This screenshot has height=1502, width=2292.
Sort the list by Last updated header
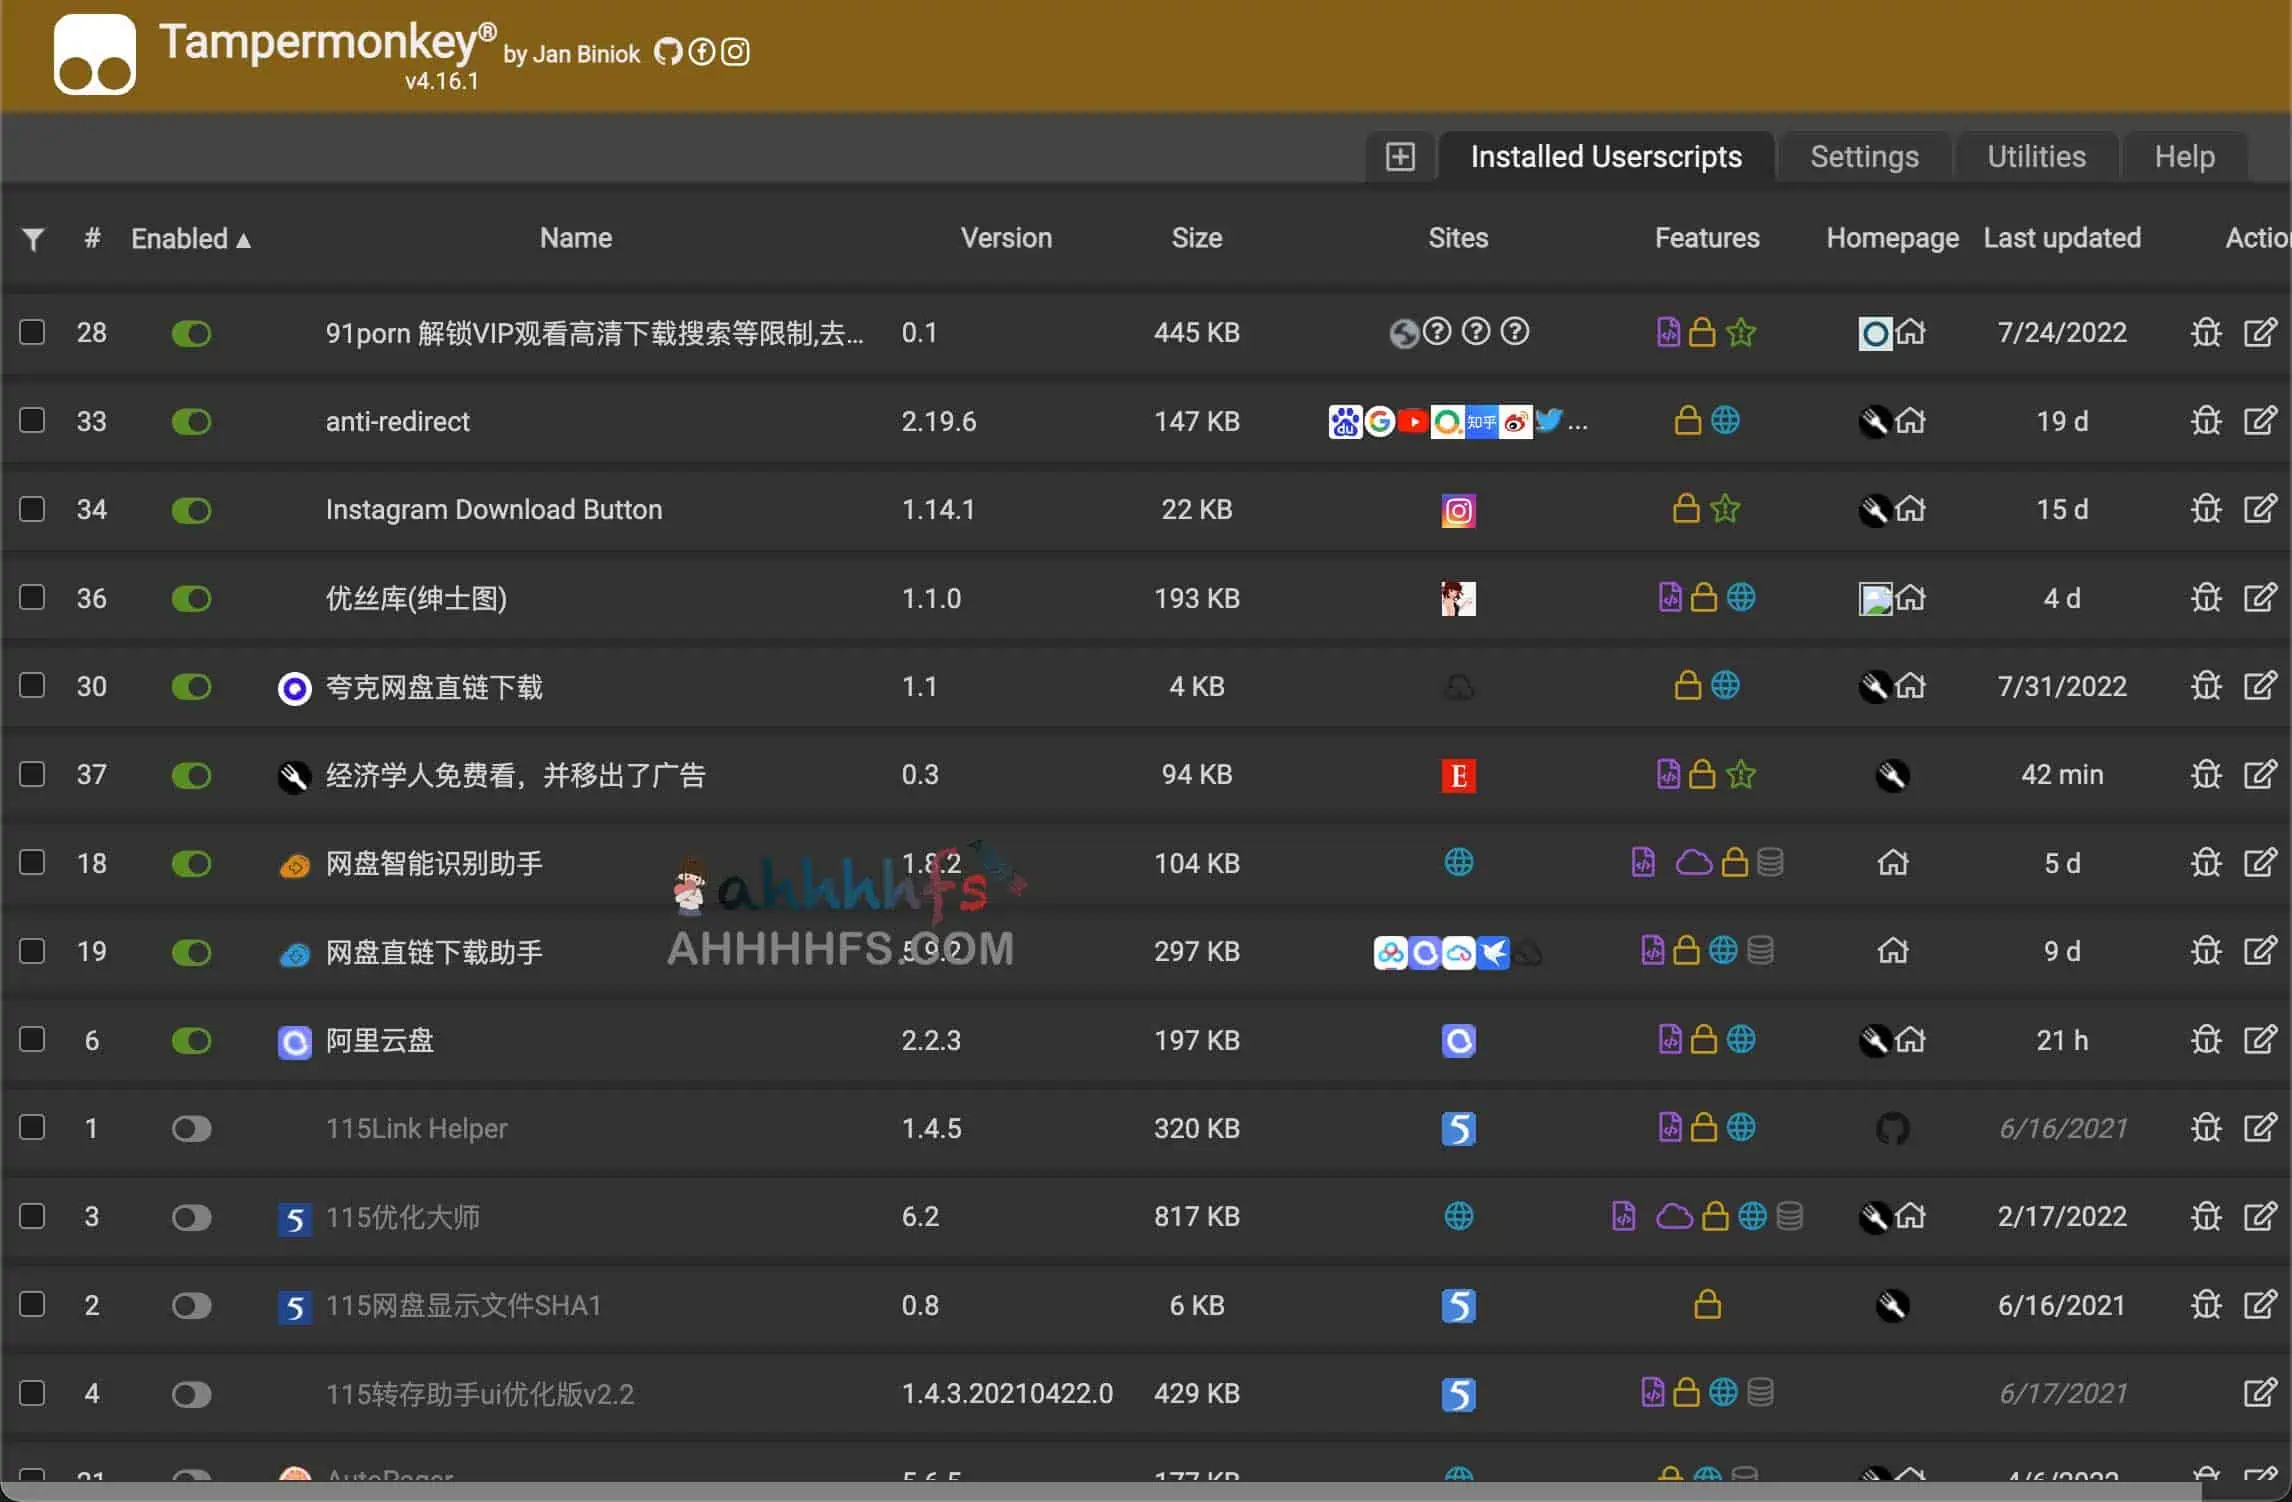[2061, 238]
